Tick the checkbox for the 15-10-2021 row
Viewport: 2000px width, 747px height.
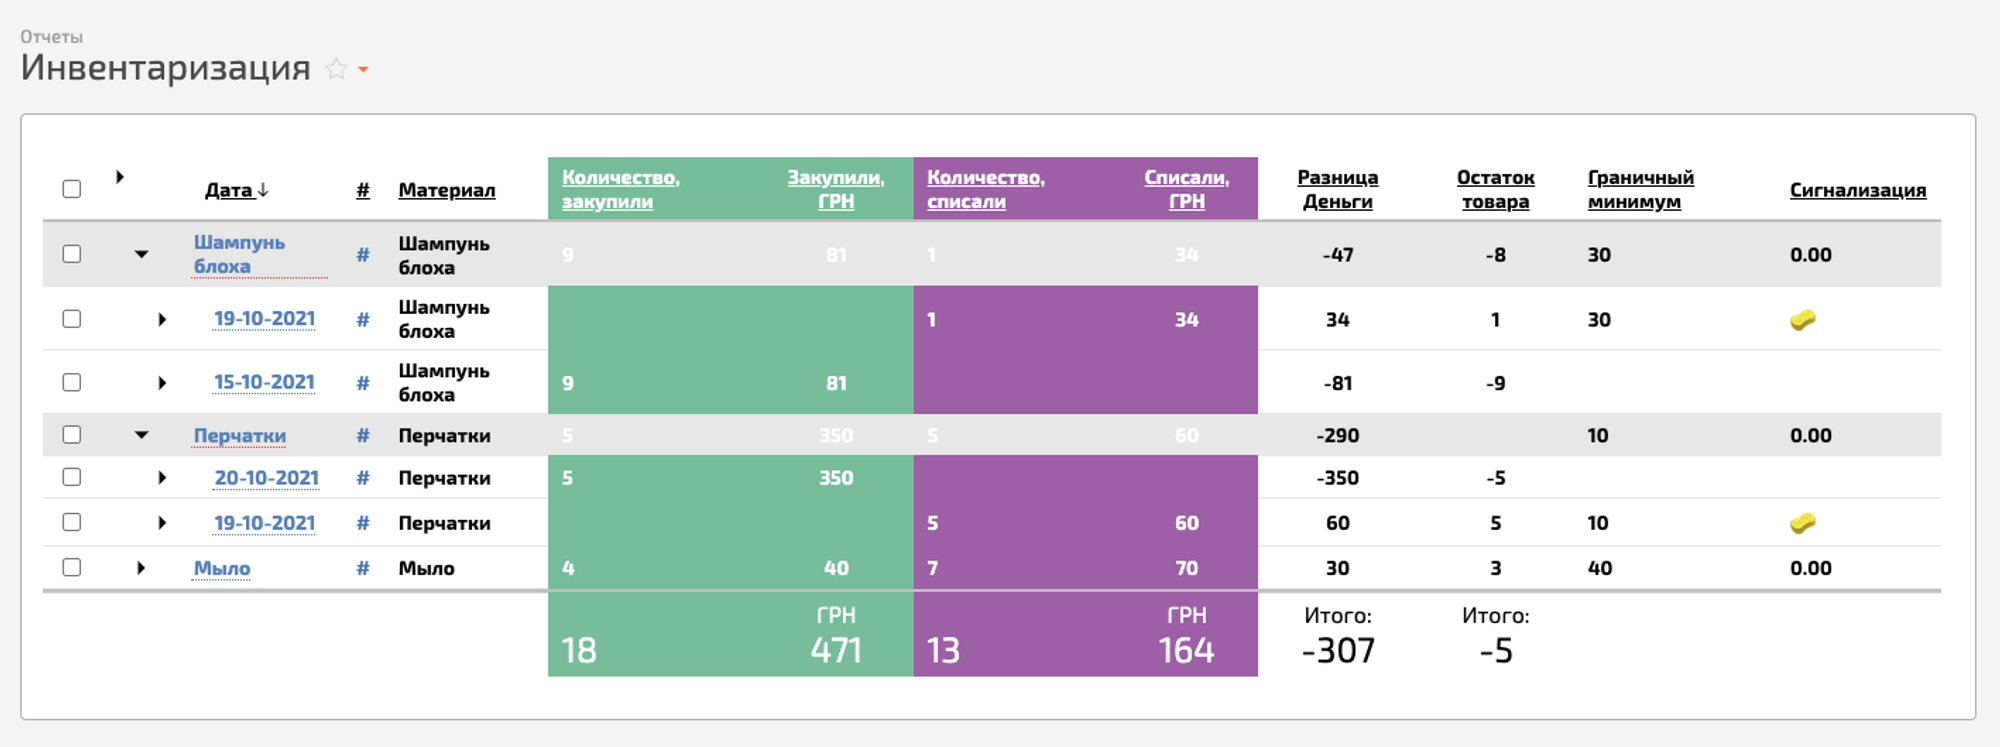[x=72, y=382]
